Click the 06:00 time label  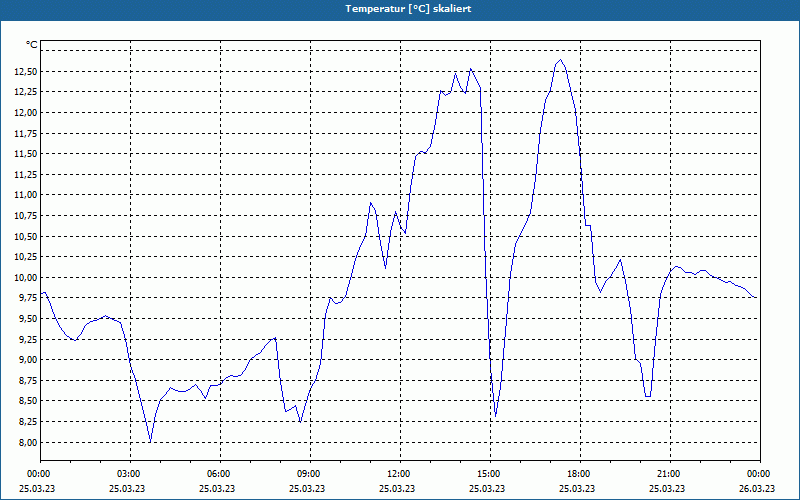(x=220, y=474)
